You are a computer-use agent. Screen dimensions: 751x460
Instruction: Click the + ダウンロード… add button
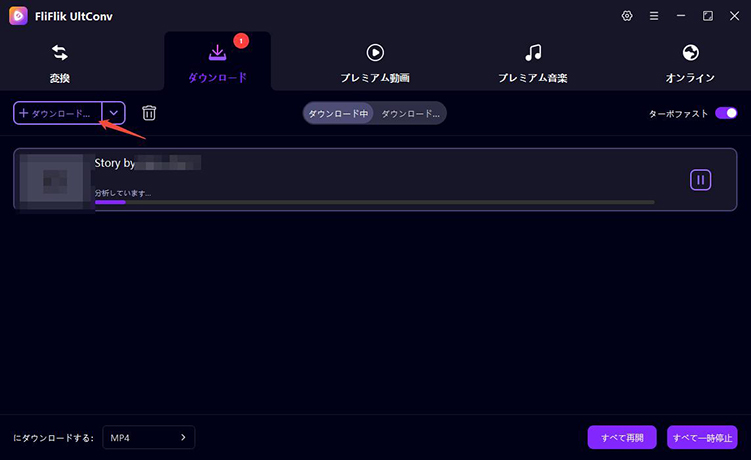pos(58,113)
